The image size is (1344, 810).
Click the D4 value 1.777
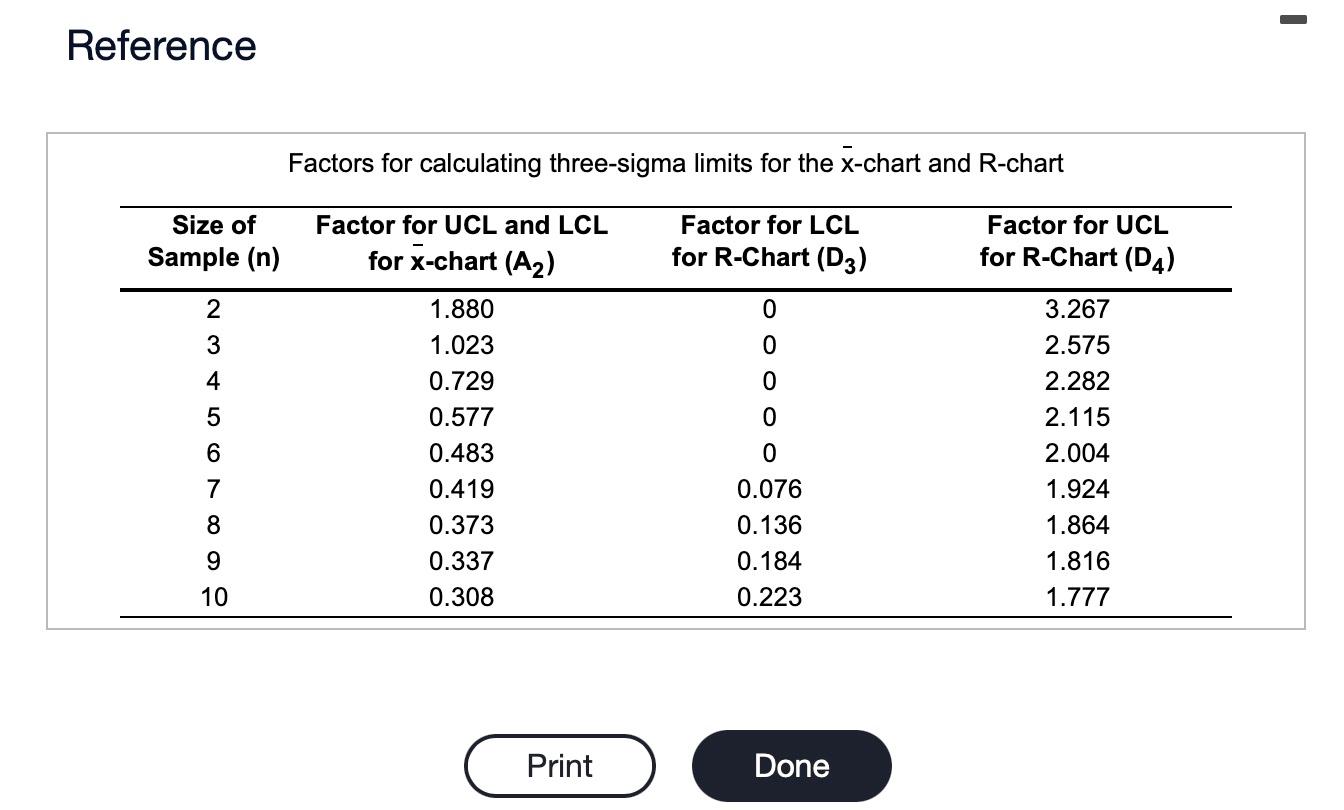coord(1077,597)
